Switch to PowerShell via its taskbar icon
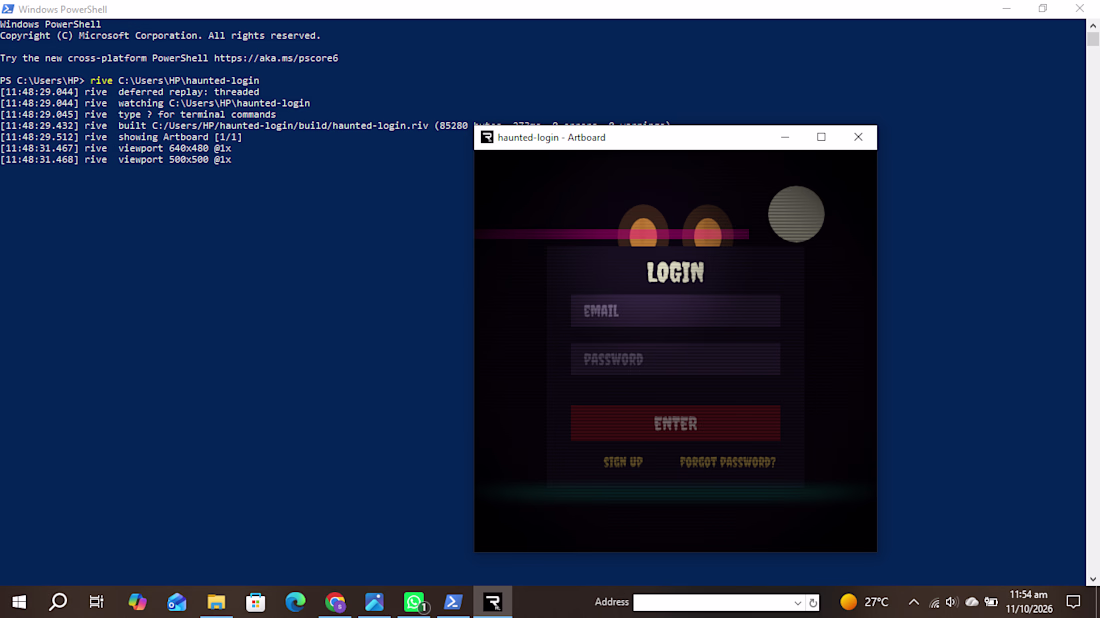The width and height of the screenshot is (1100, 618). click(453, 602)
